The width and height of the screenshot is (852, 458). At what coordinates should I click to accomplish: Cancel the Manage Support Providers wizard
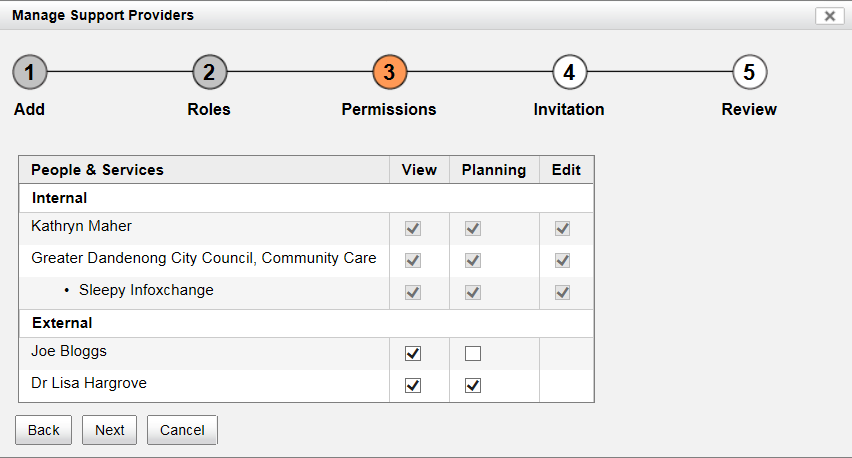pos(182,430)
